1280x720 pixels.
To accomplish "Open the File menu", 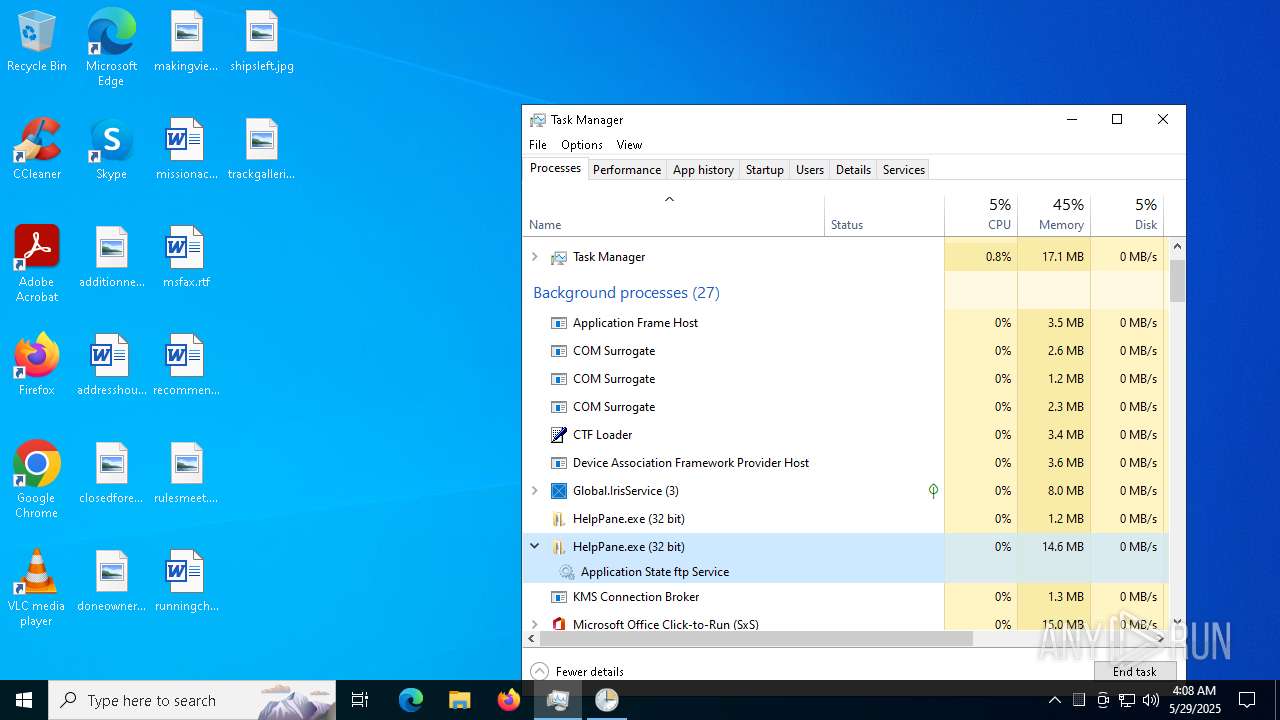I will (538, 145).
